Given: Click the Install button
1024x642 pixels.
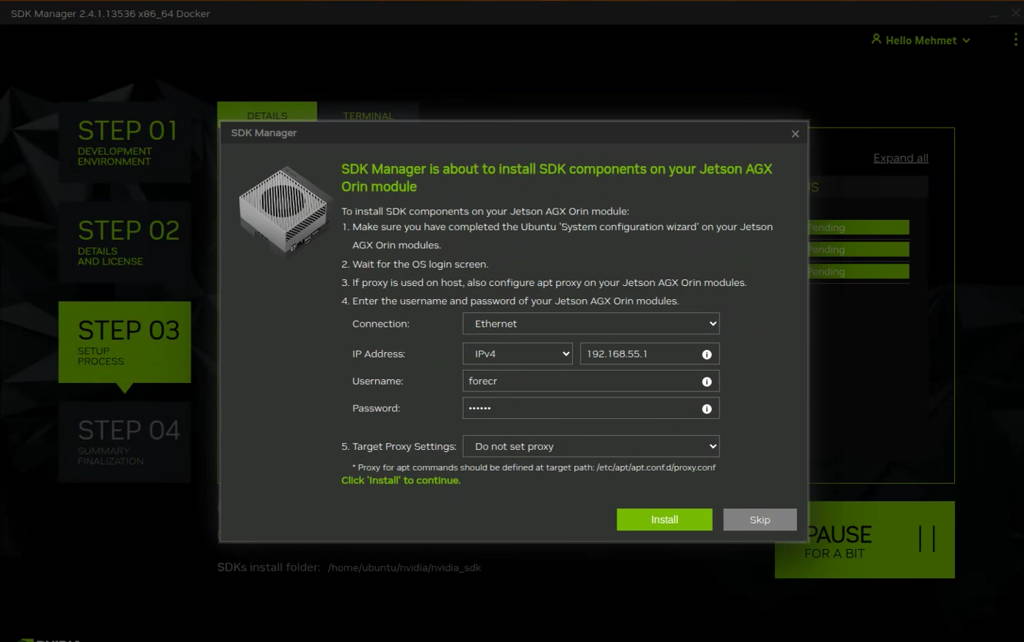Looking at the screenshot, I should click(664, 519).
